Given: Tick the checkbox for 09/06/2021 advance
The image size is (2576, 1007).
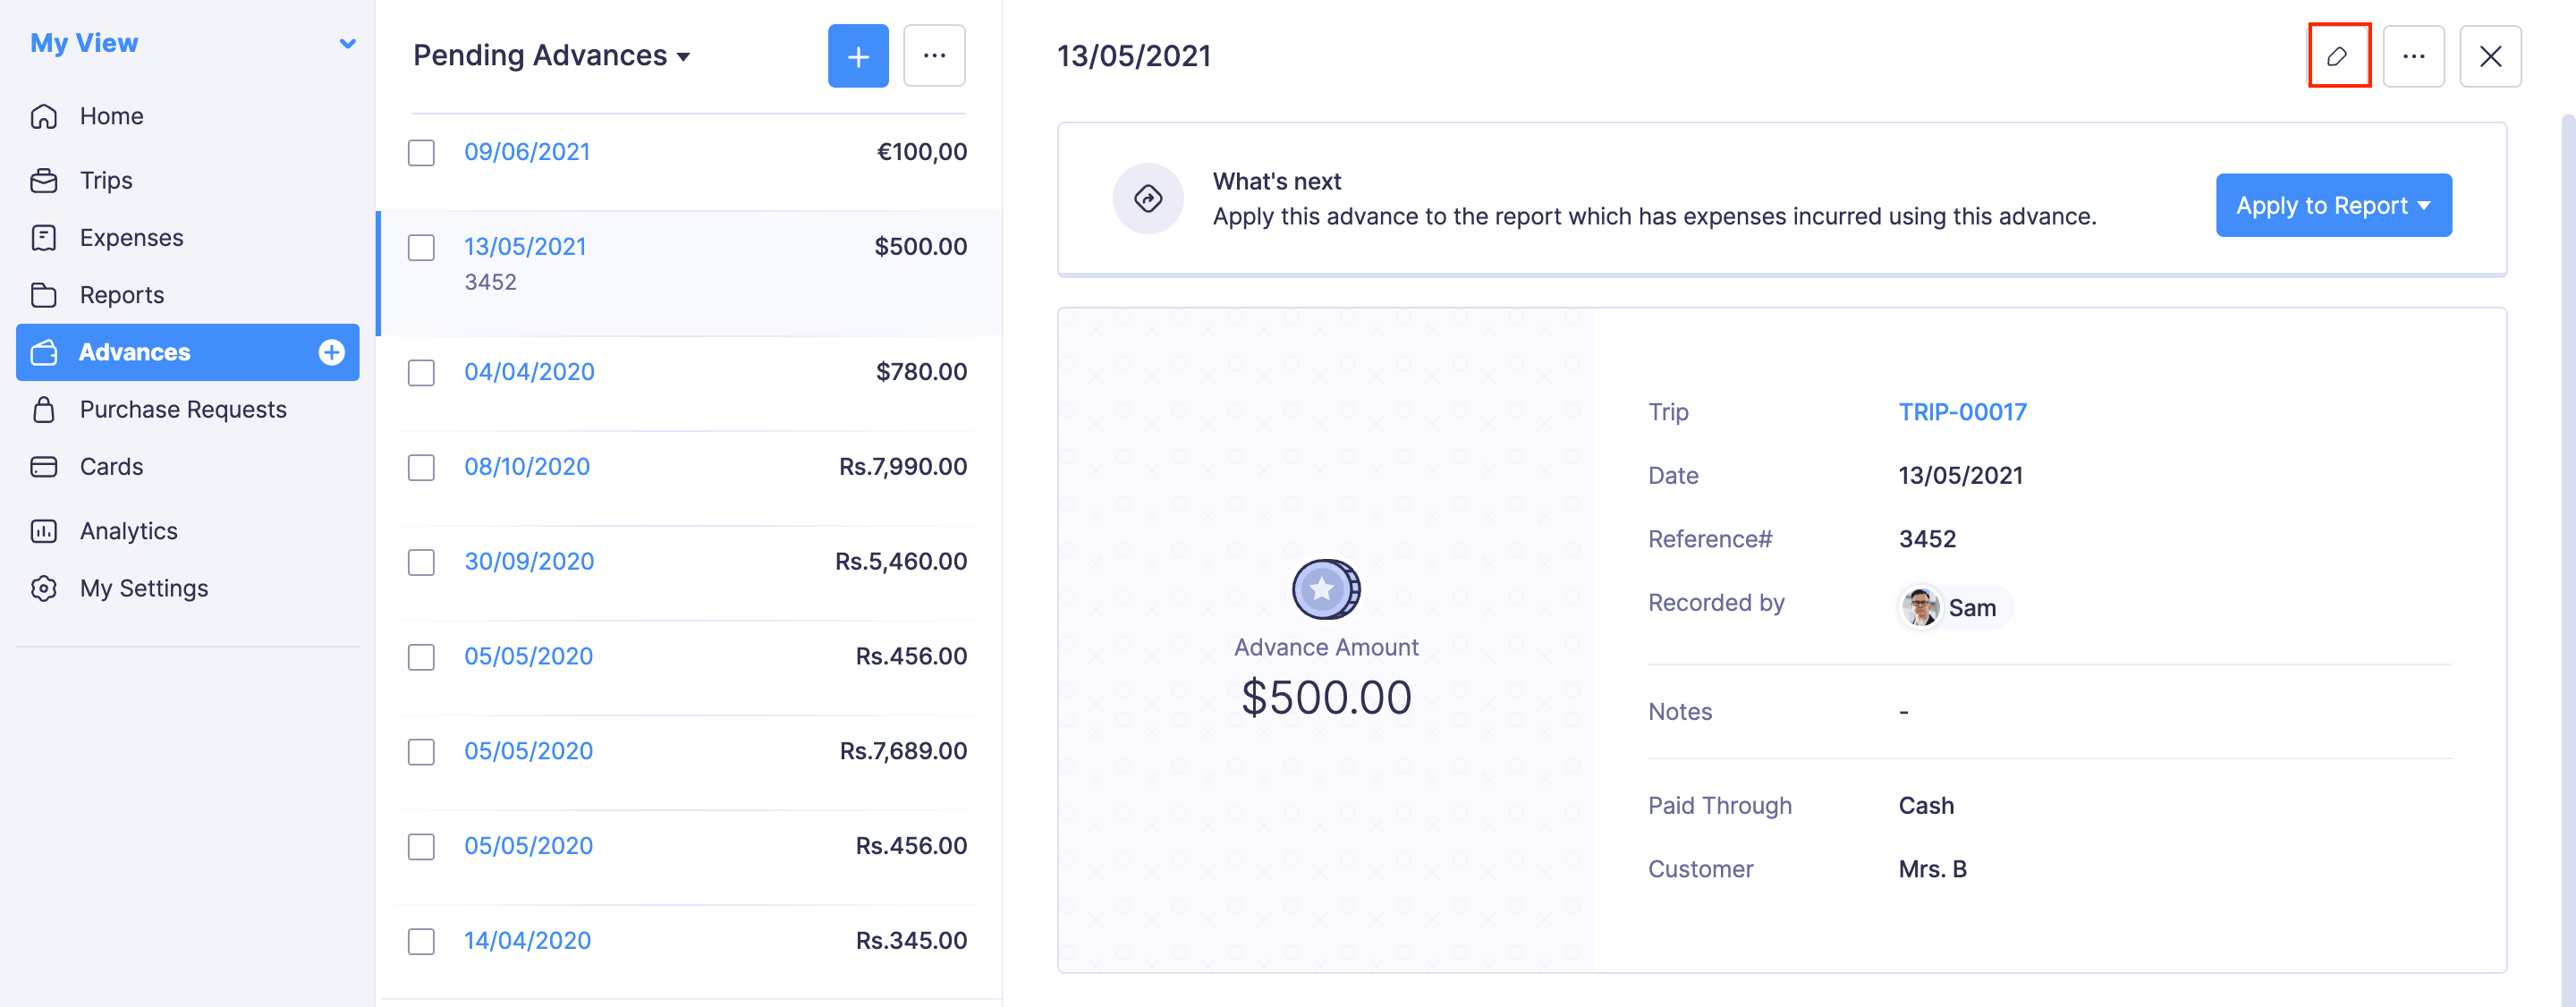Looking at the screenshot, I should 421,153.
